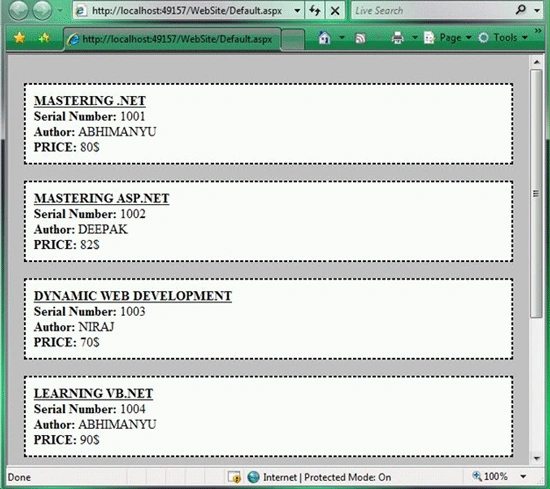Click the Refresh button
Image resolution: width=550 pixels, height=489 pixels.
(315, 11)
